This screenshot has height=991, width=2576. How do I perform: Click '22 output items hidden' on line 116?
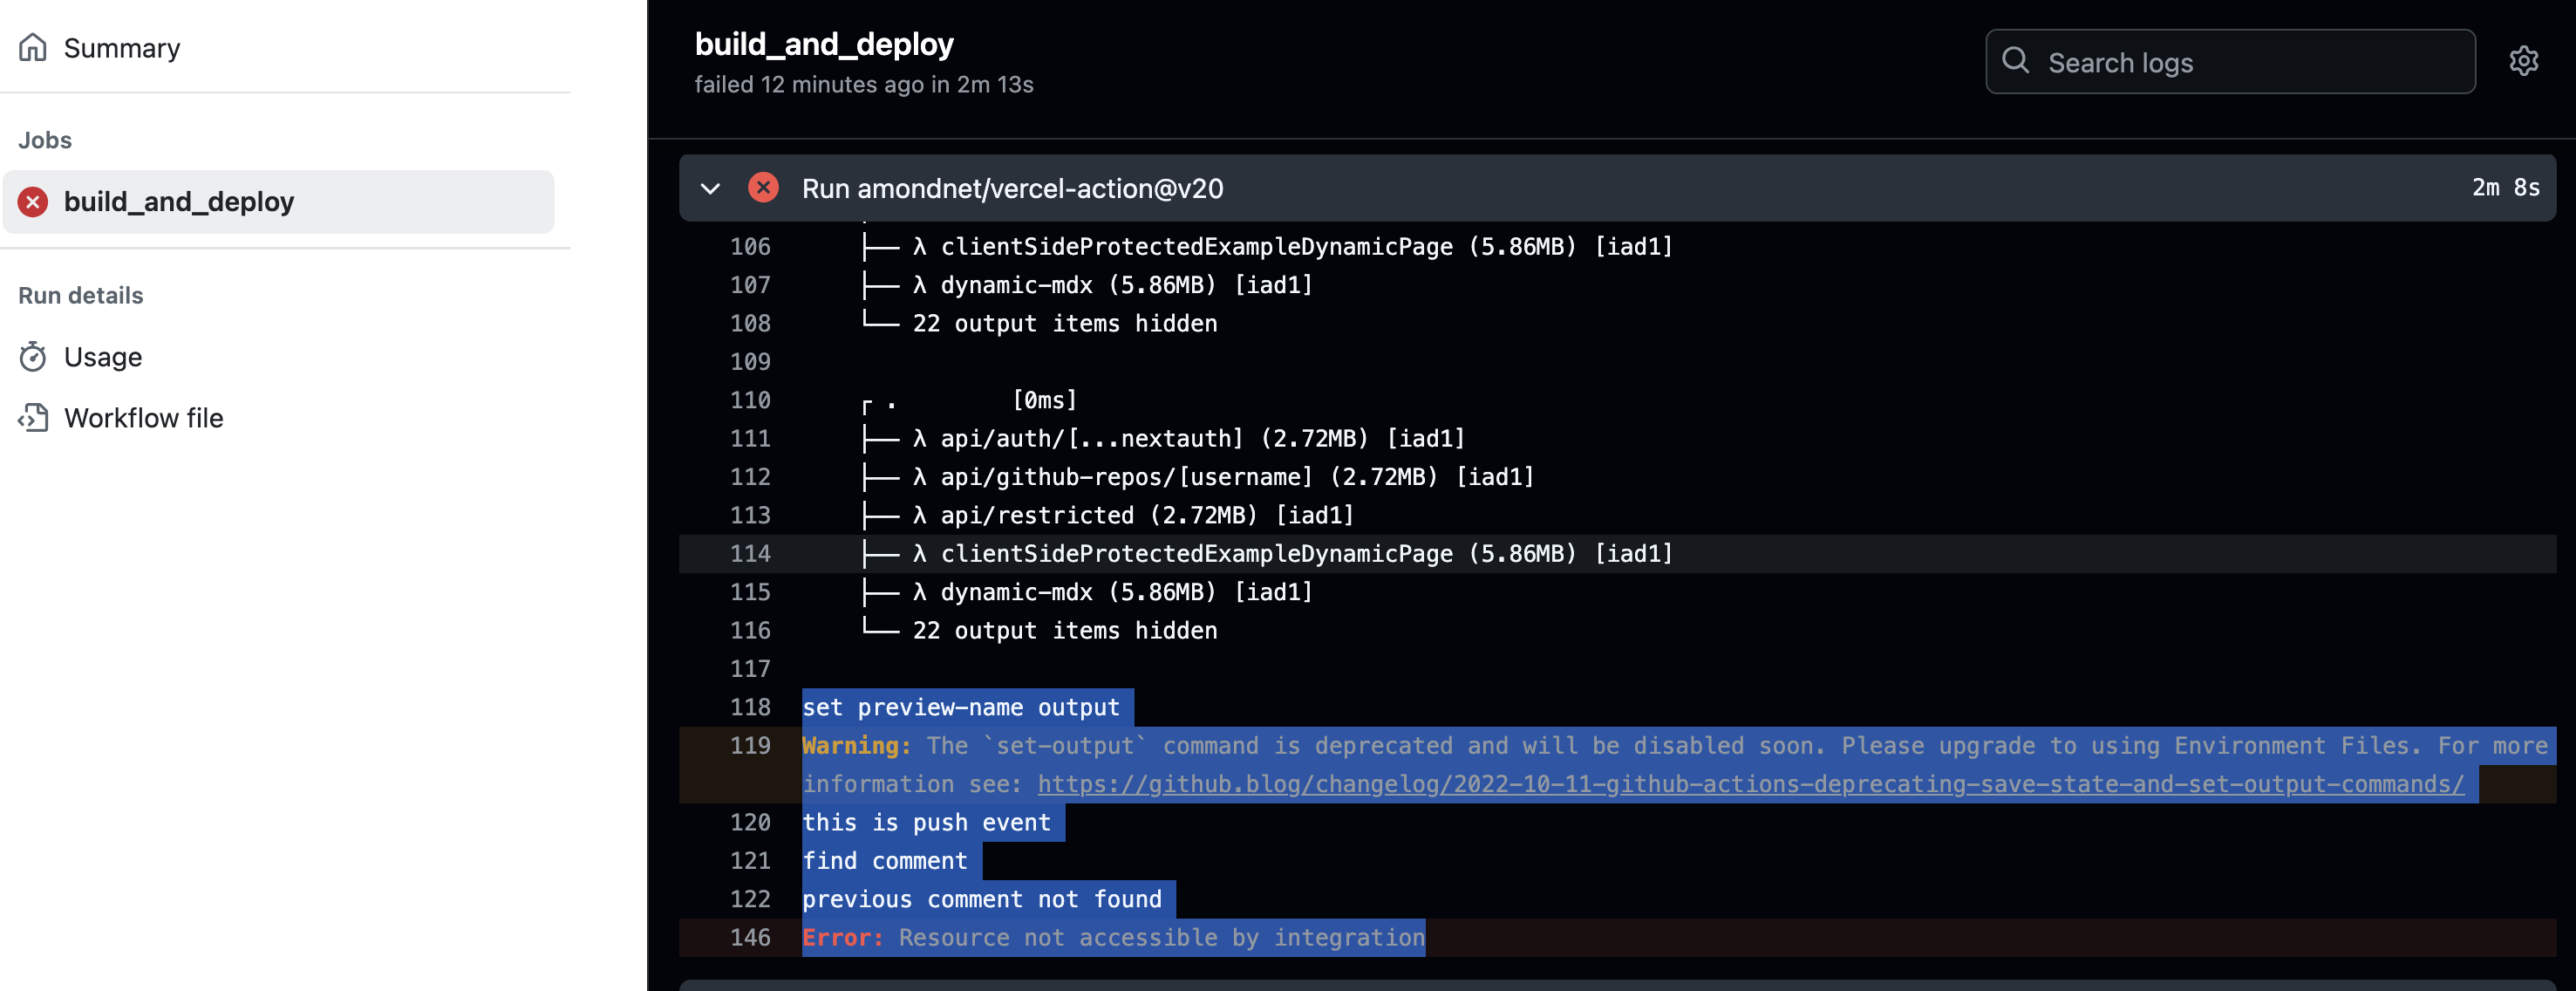tap(1065, 630)
